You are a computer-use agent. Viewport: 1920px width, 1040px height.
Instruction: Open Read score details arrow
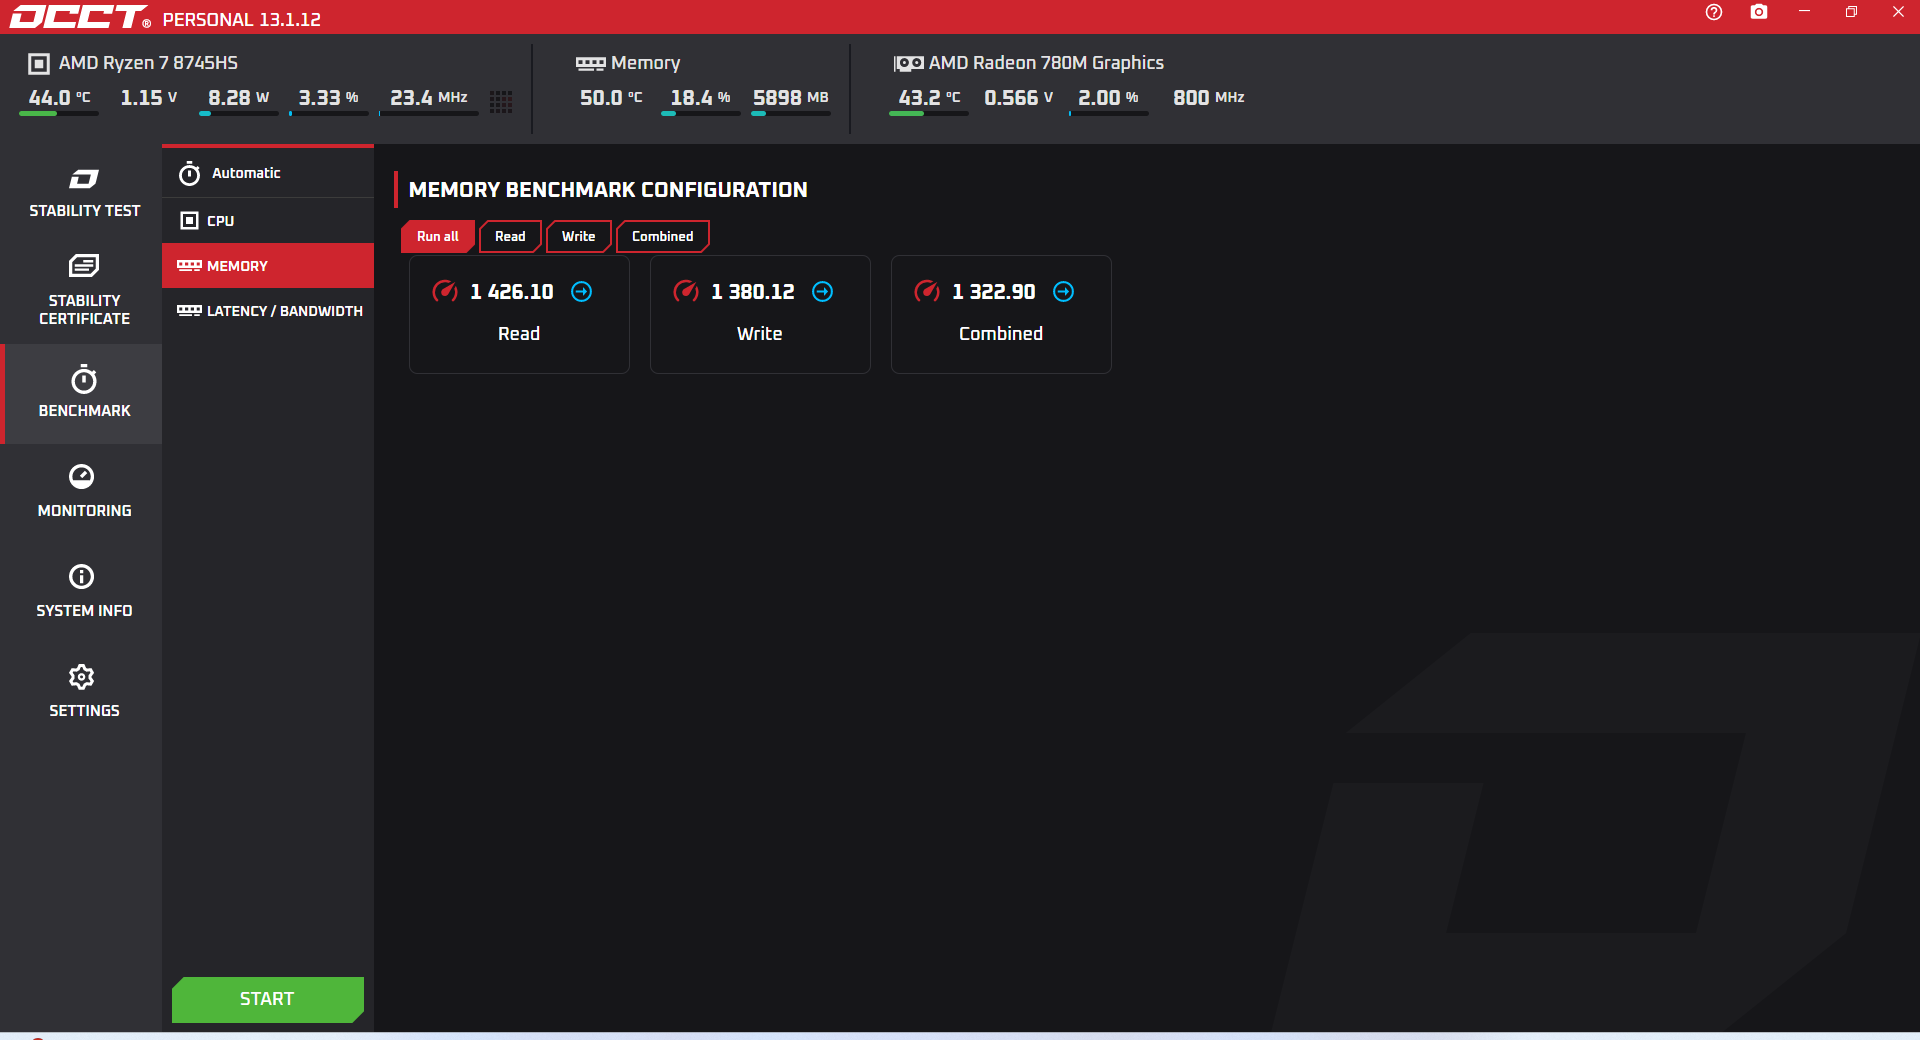pyautogui.click(x=581, y=291)
